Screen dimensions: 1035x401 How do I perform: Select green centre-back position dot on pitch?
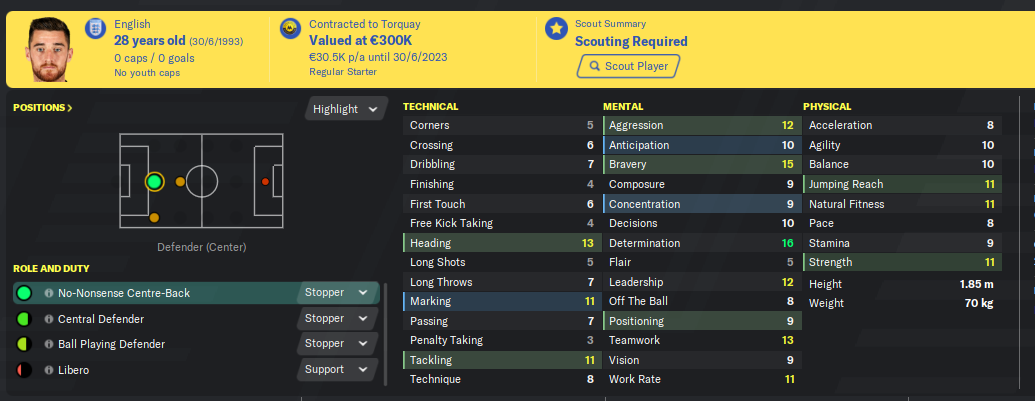point(154,181)
